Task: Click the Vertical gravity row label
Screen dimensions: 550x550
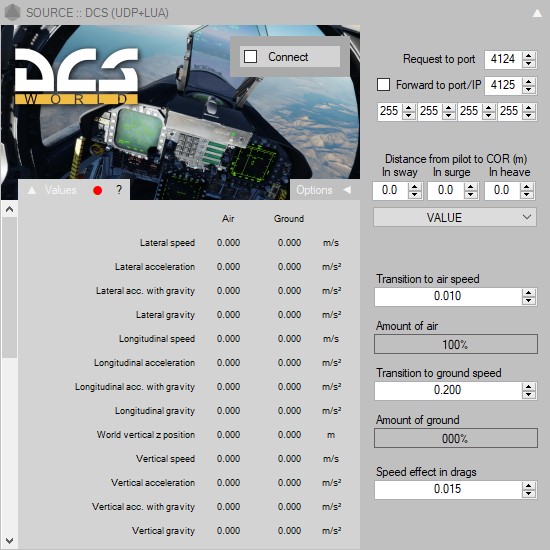Action: click(163, 531)
